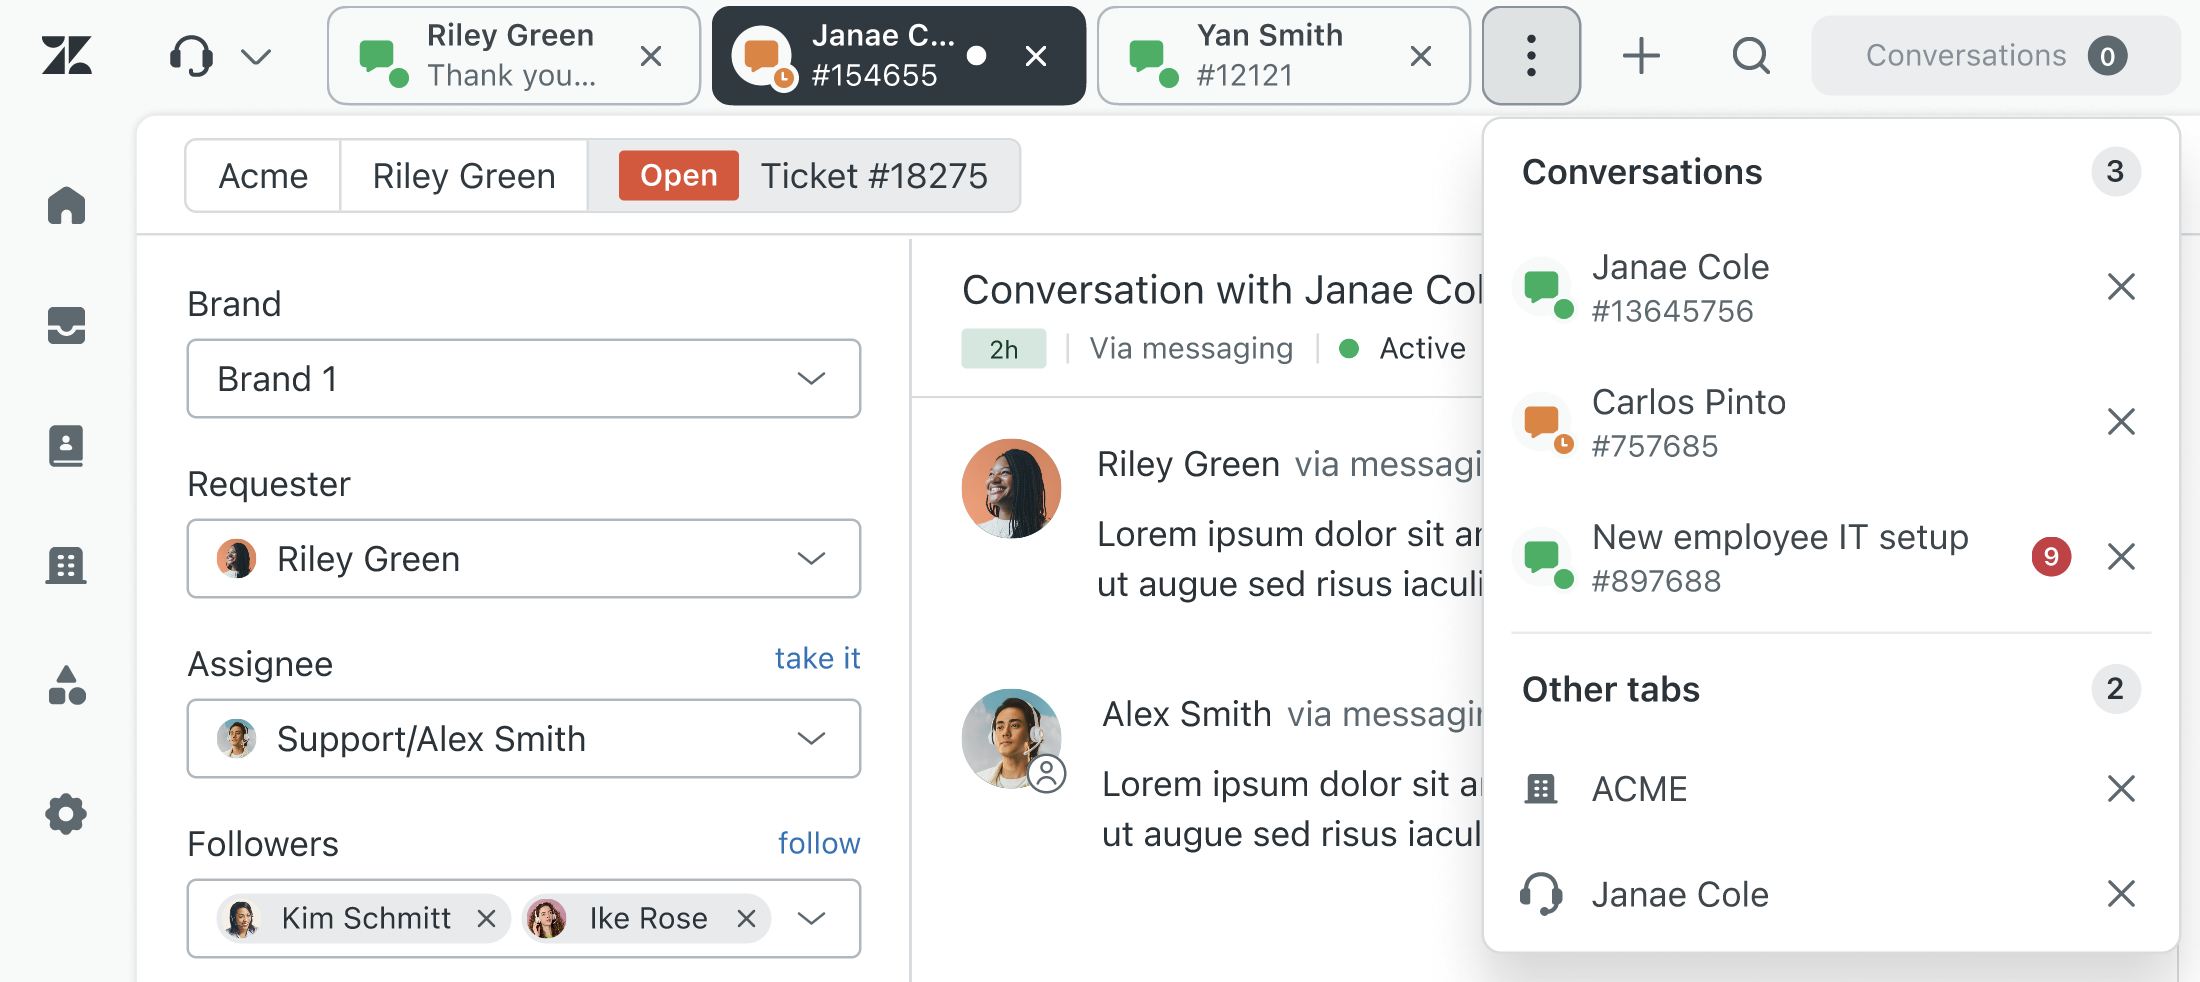Open the Requester Riley Green dropdown
The width and height of the screenshot is (2200, 982).
tap(523, 559)
